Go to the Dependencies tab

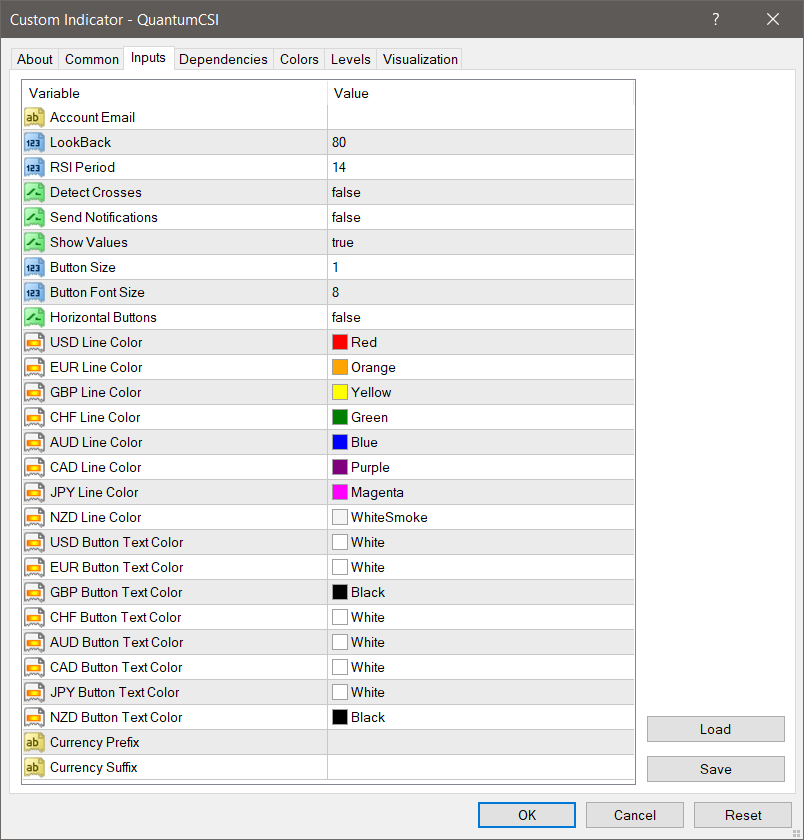223,60
